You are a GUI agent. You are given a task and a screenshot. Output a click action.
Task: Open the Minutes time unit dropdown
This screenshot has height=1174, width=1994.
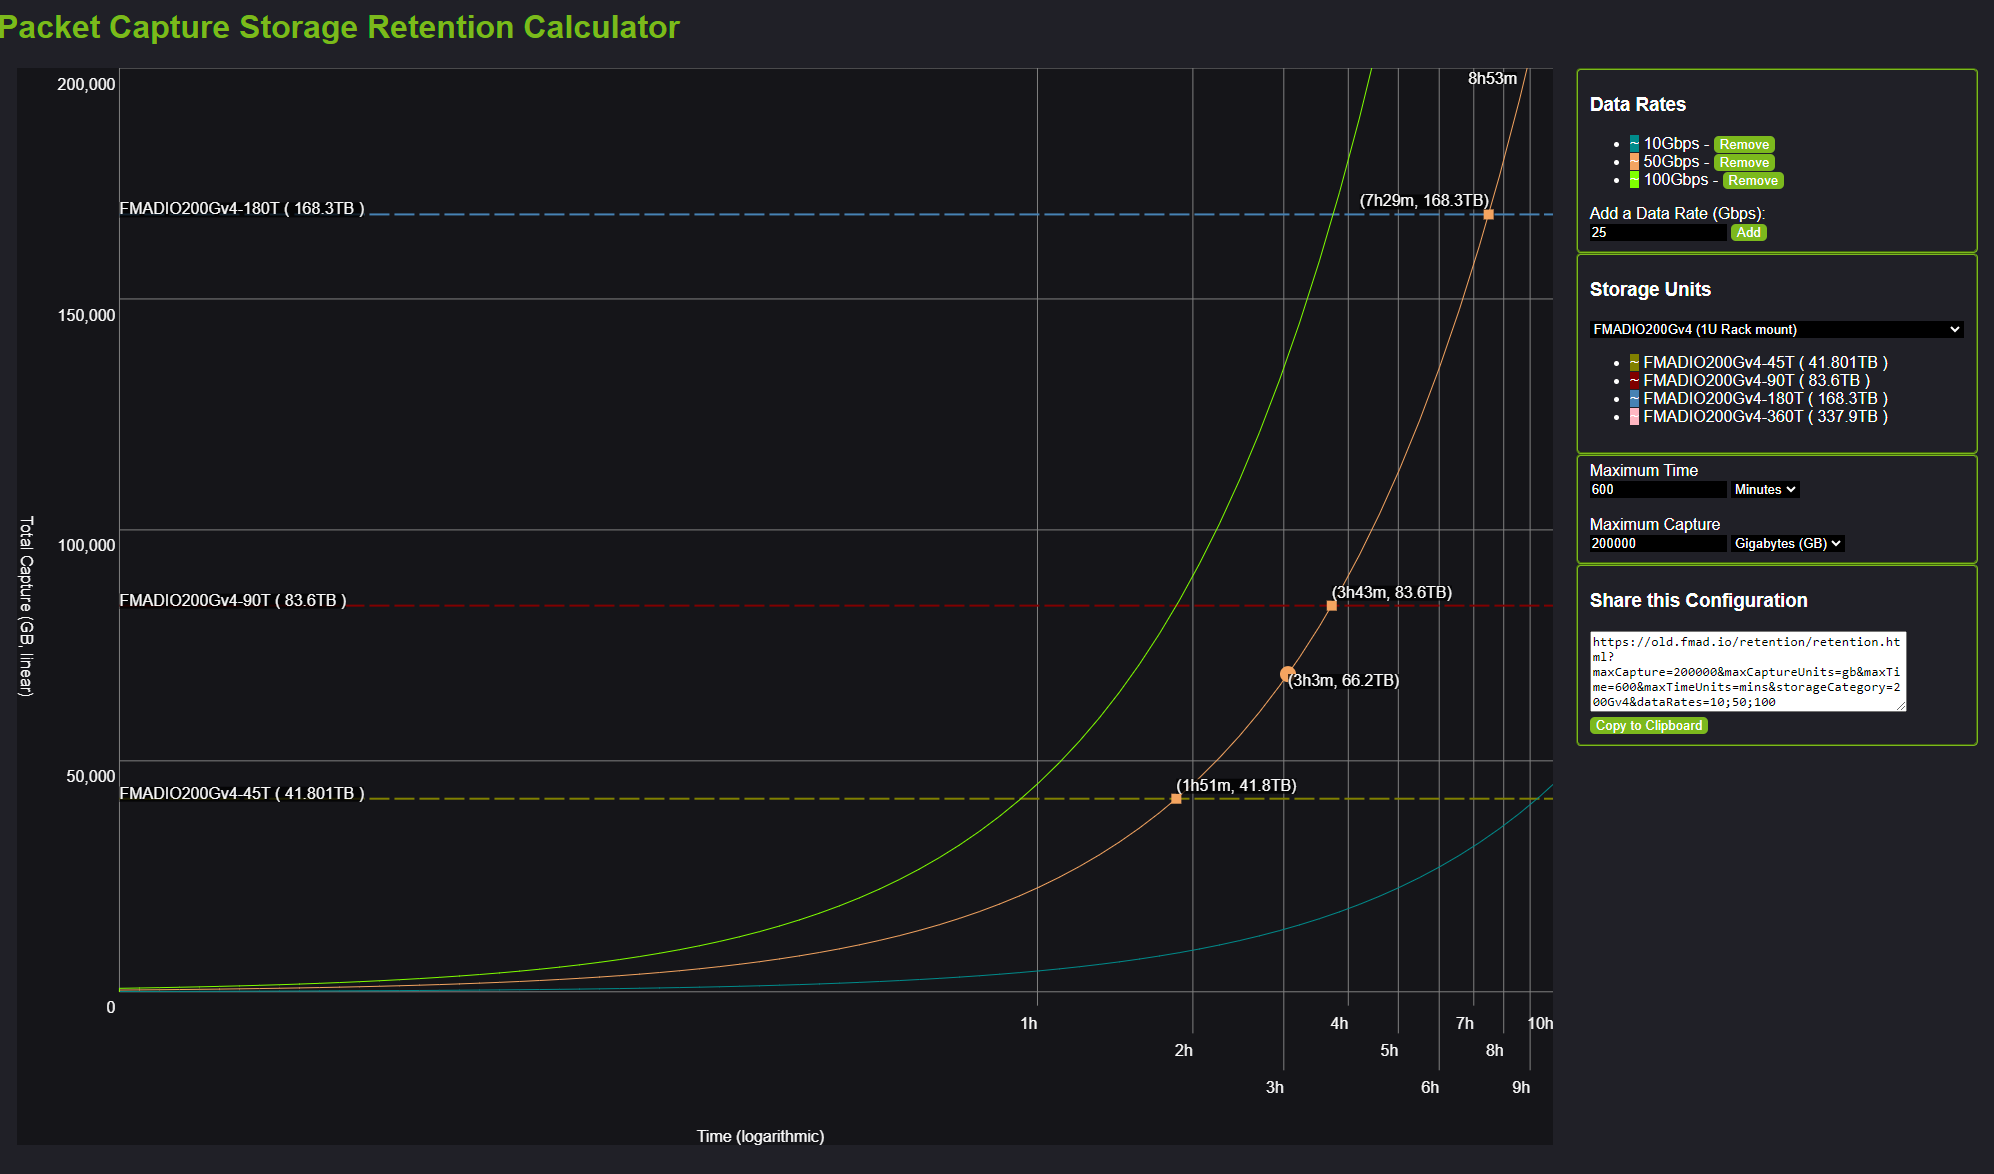1765,490
